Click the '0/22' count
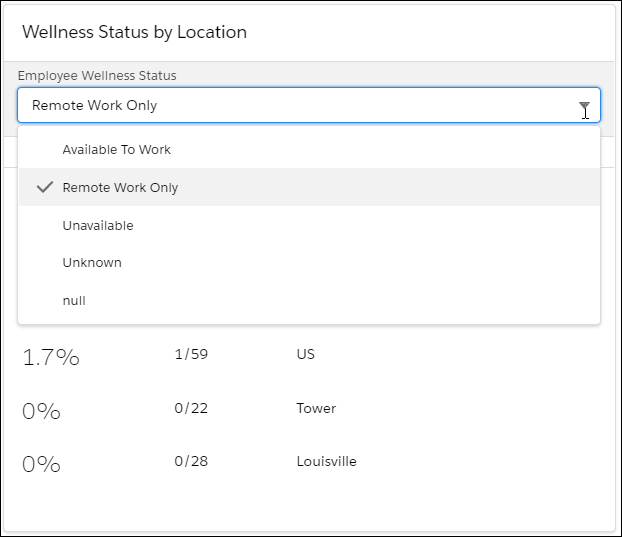The image size is (622, 537). [191, 408]
